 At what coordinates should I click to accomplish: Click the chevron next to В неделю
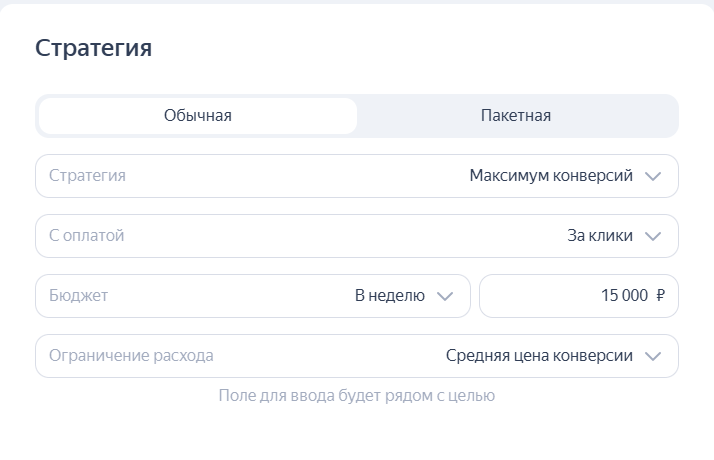tap(446, 296)
